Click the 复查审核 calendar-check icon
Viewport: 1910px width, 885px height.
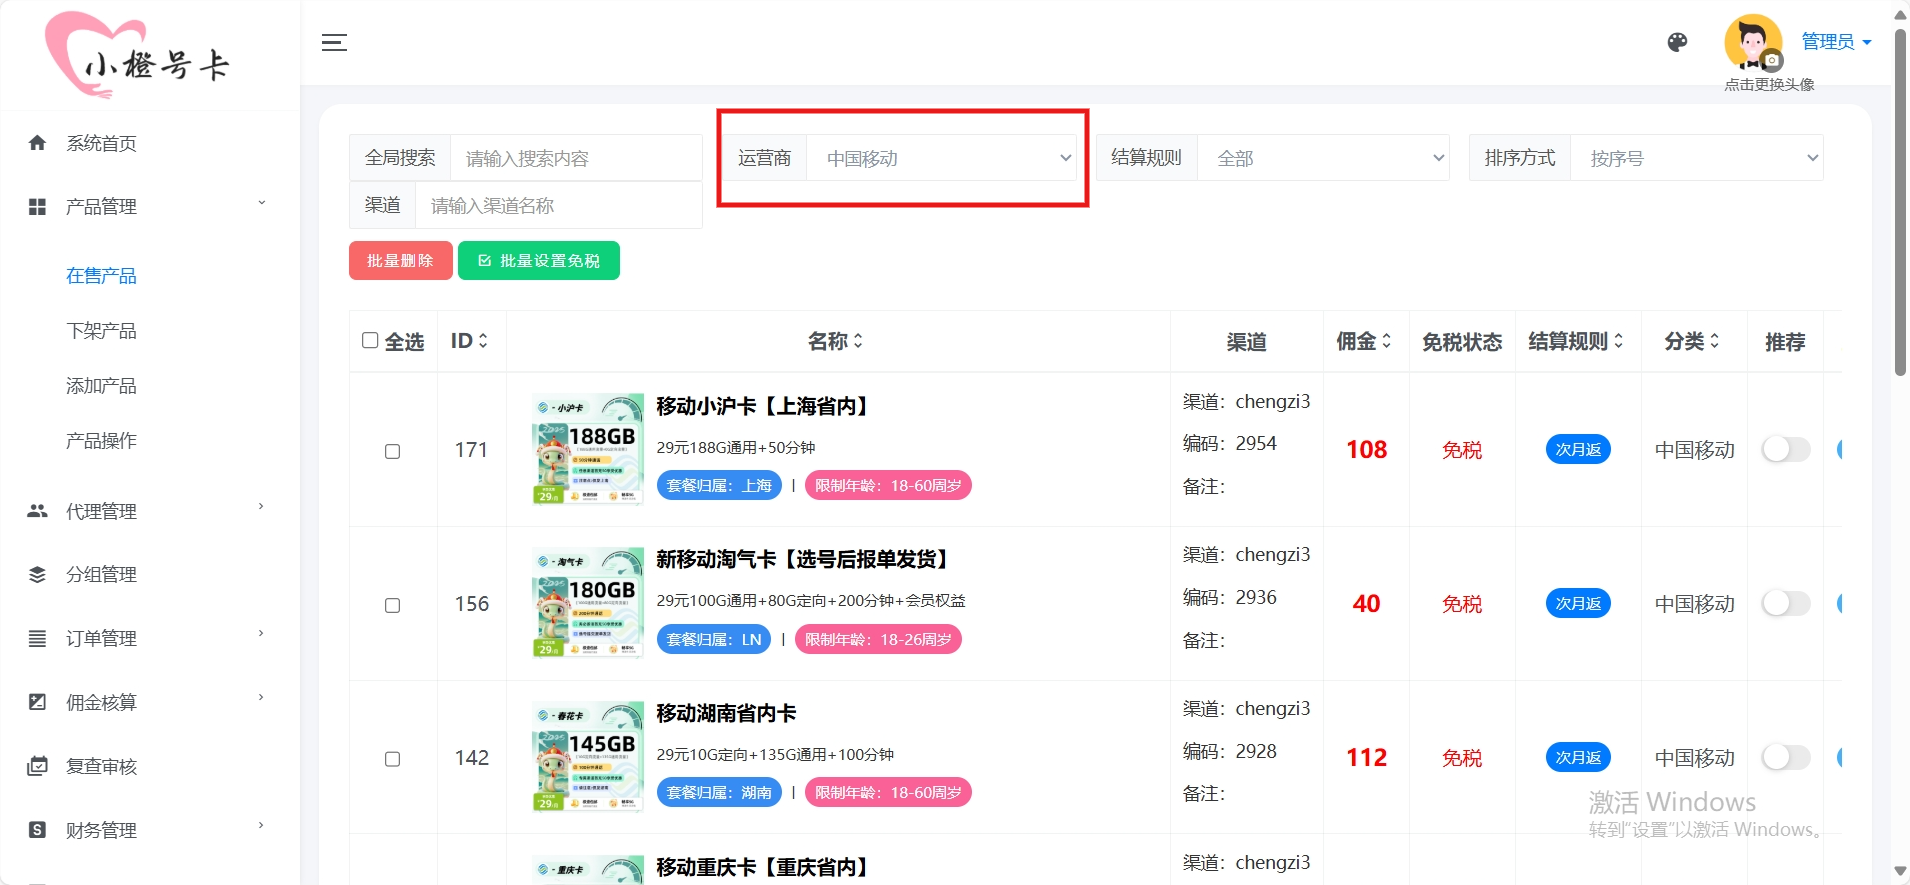pos(37,766)
